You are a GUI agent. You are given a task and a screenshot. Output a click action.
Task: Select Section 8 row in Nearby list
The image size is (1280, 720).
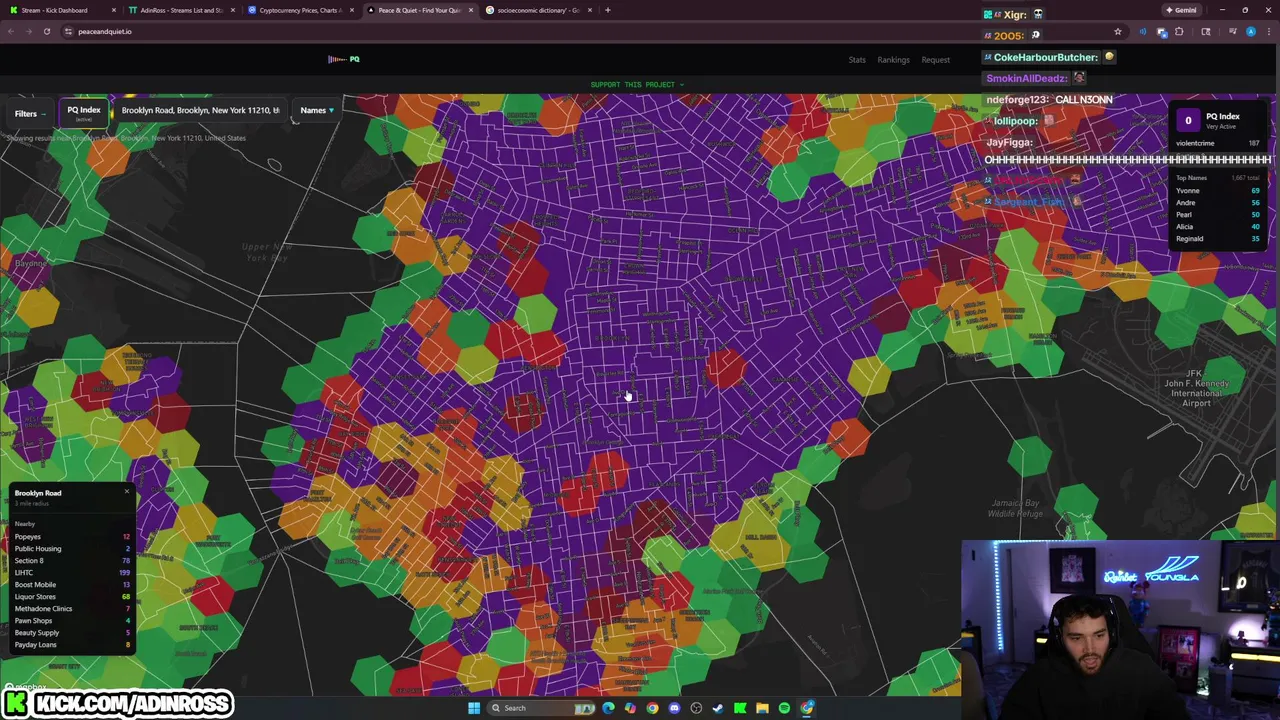pos(72,561)
